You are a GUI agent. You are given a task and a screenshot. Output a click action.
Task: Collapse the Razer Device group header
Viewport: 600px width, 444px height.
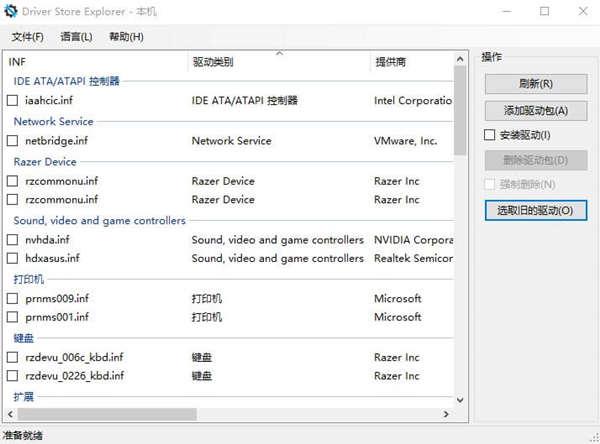point(44,161)
